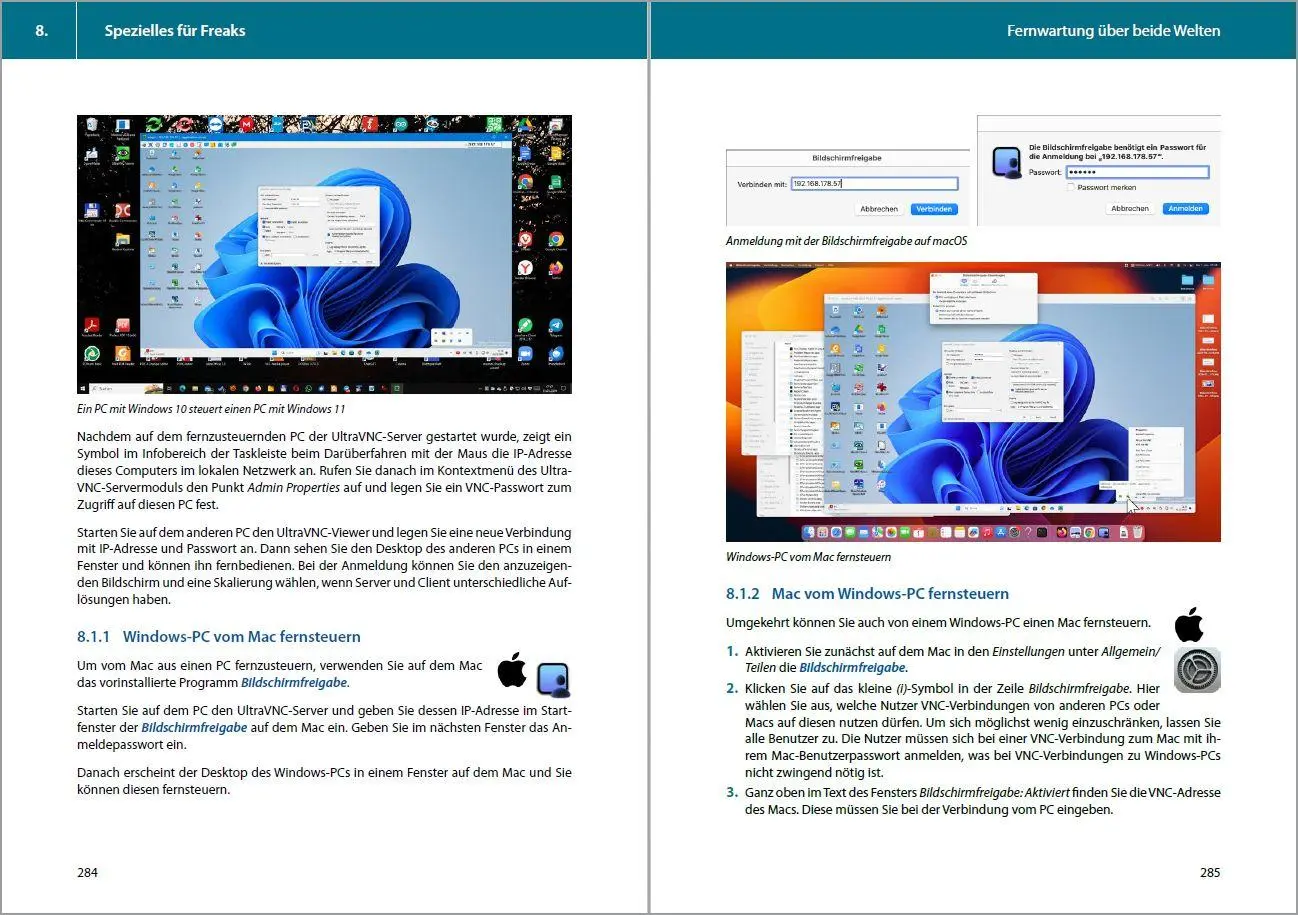Screen dimensions: 1298x915
Task: Click the Windows 11 Start button in remote window
Action: point(274,353)
